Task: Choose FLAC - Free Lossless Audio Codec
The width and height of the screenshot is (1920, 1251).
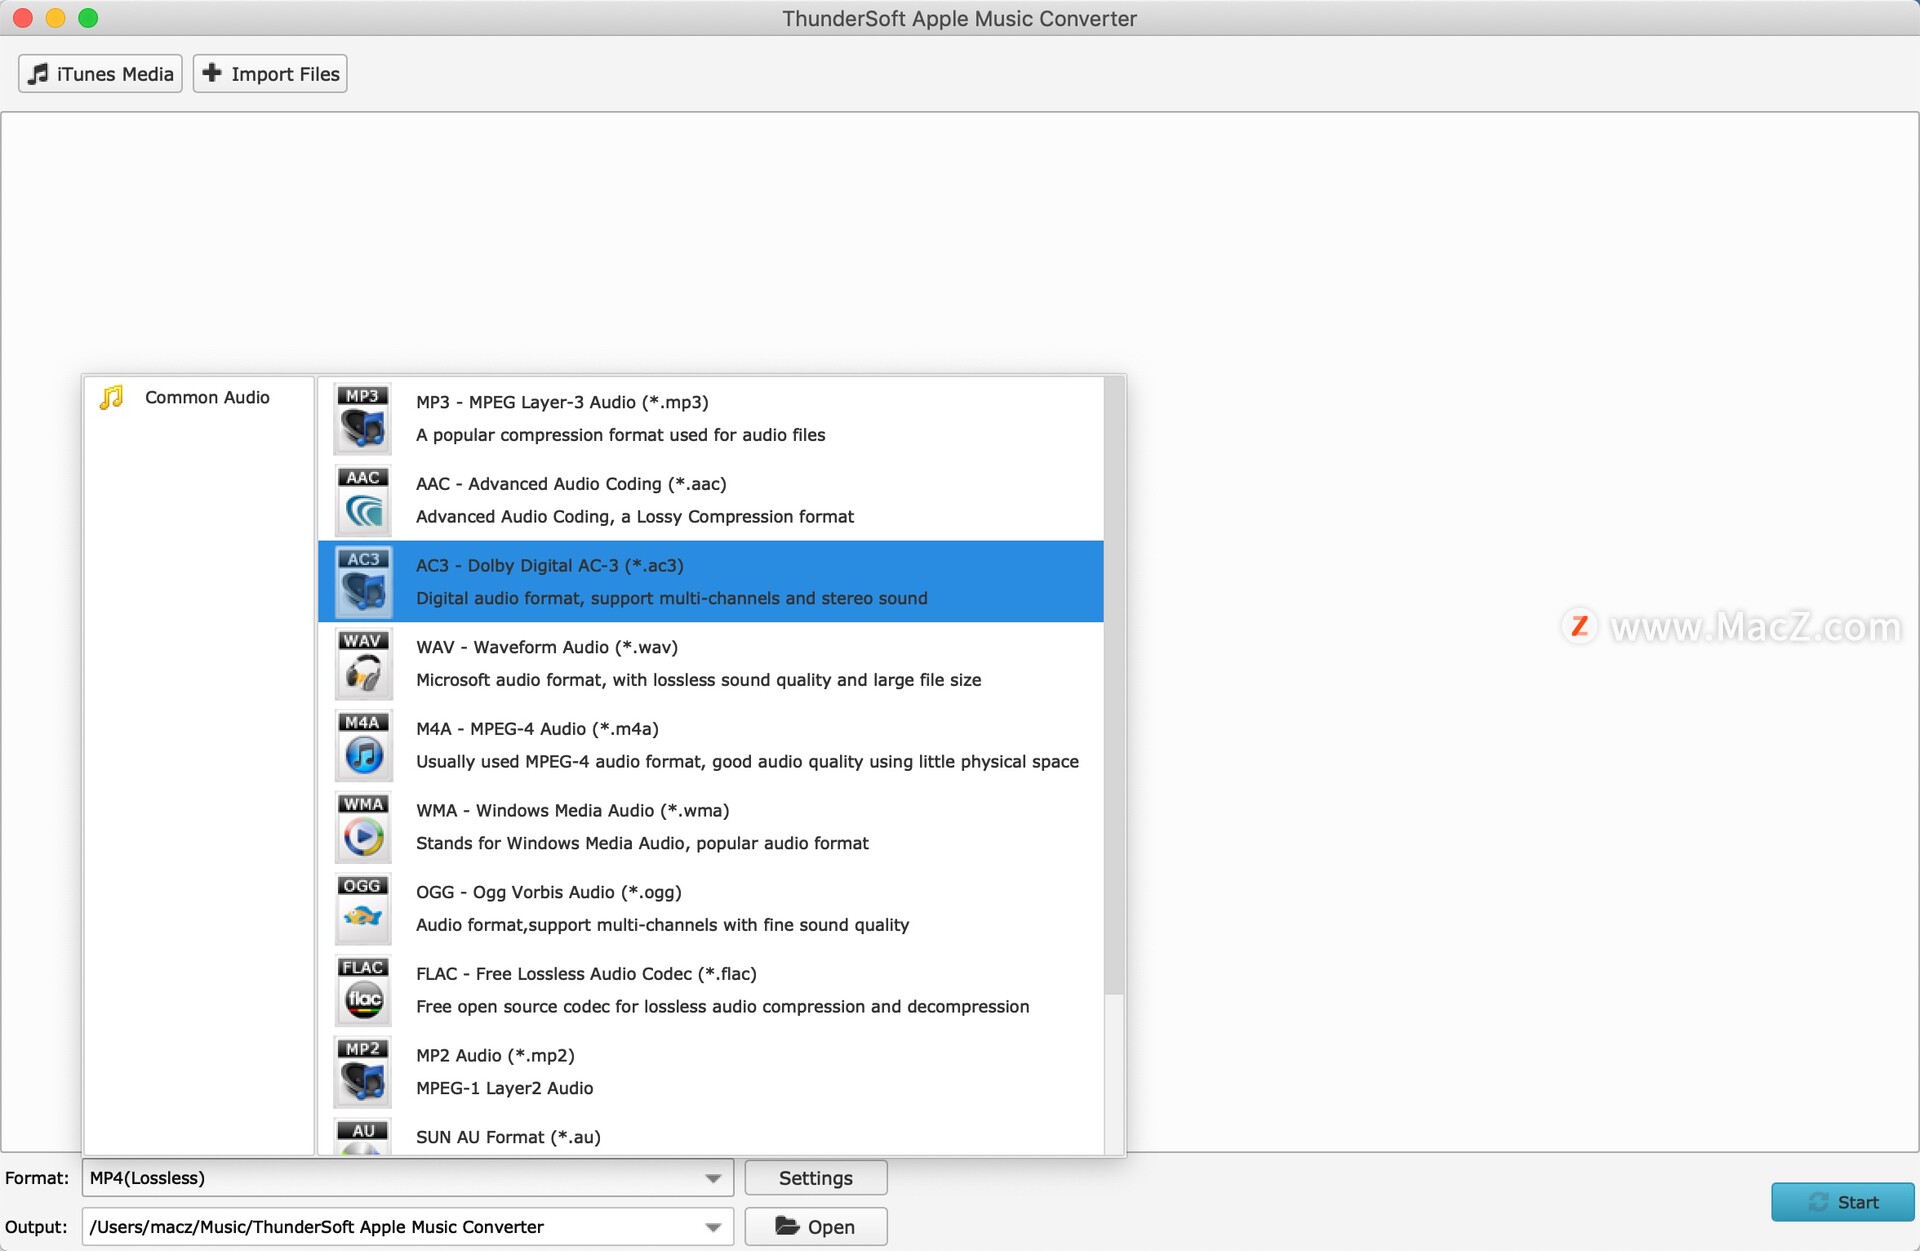Action: [x=586, y=974]
